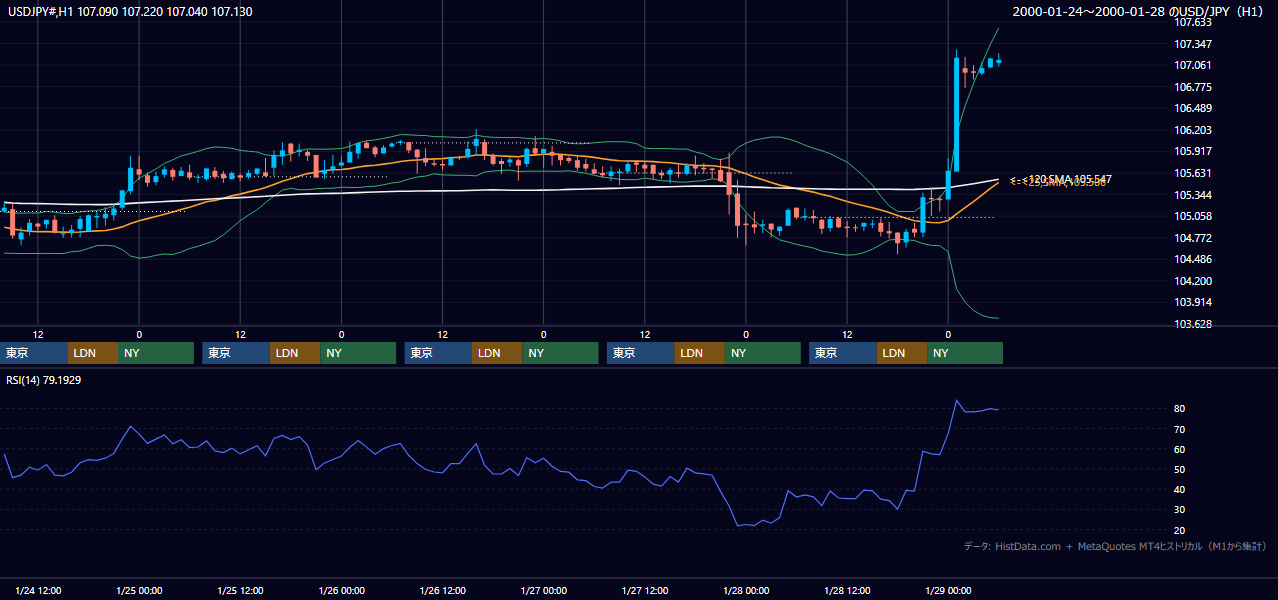Screen dimensions: 1278x600
Task: Click the 1/28 00:00 date label
Action: click(x=746, y=591)
